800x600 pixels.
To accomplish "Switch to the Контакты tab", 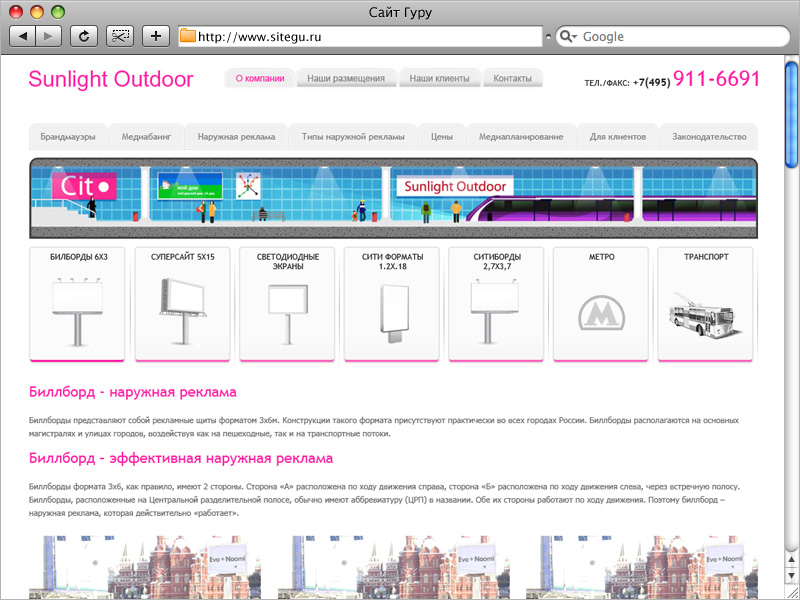I will [x=512, y=79].
